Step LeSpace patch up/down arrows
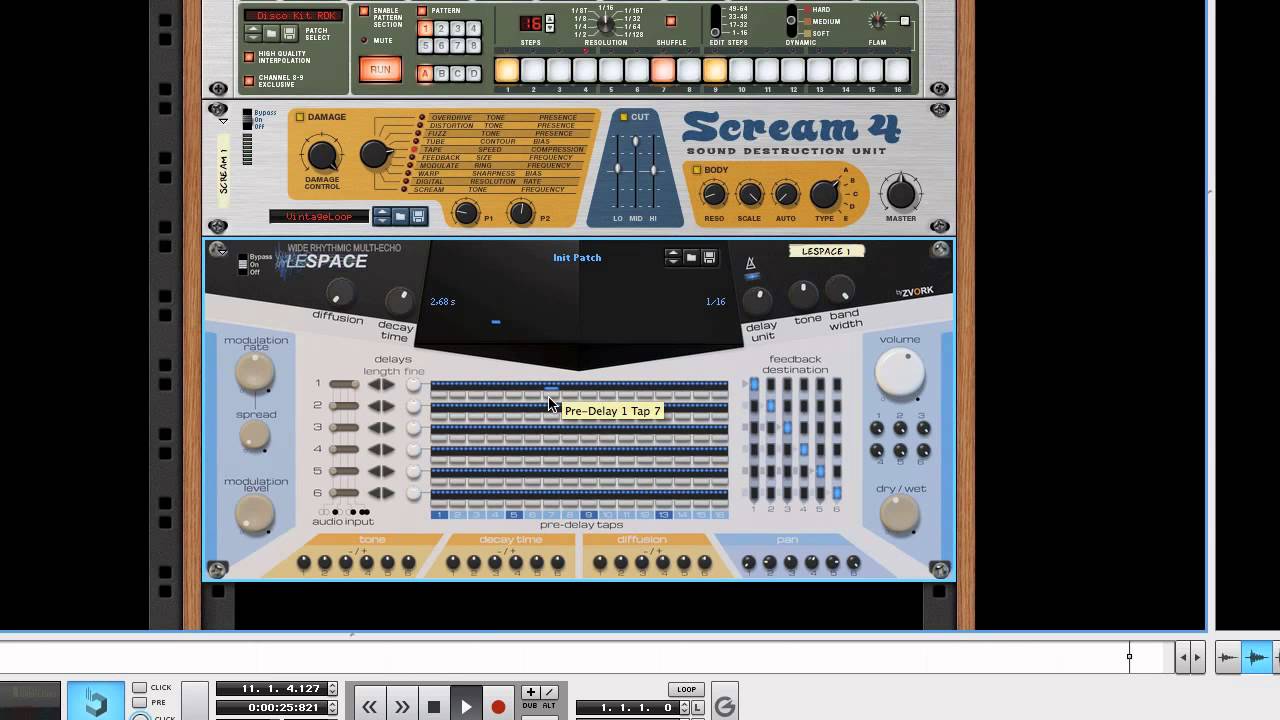Screen dimensions: 1280x720 (673, 257)
